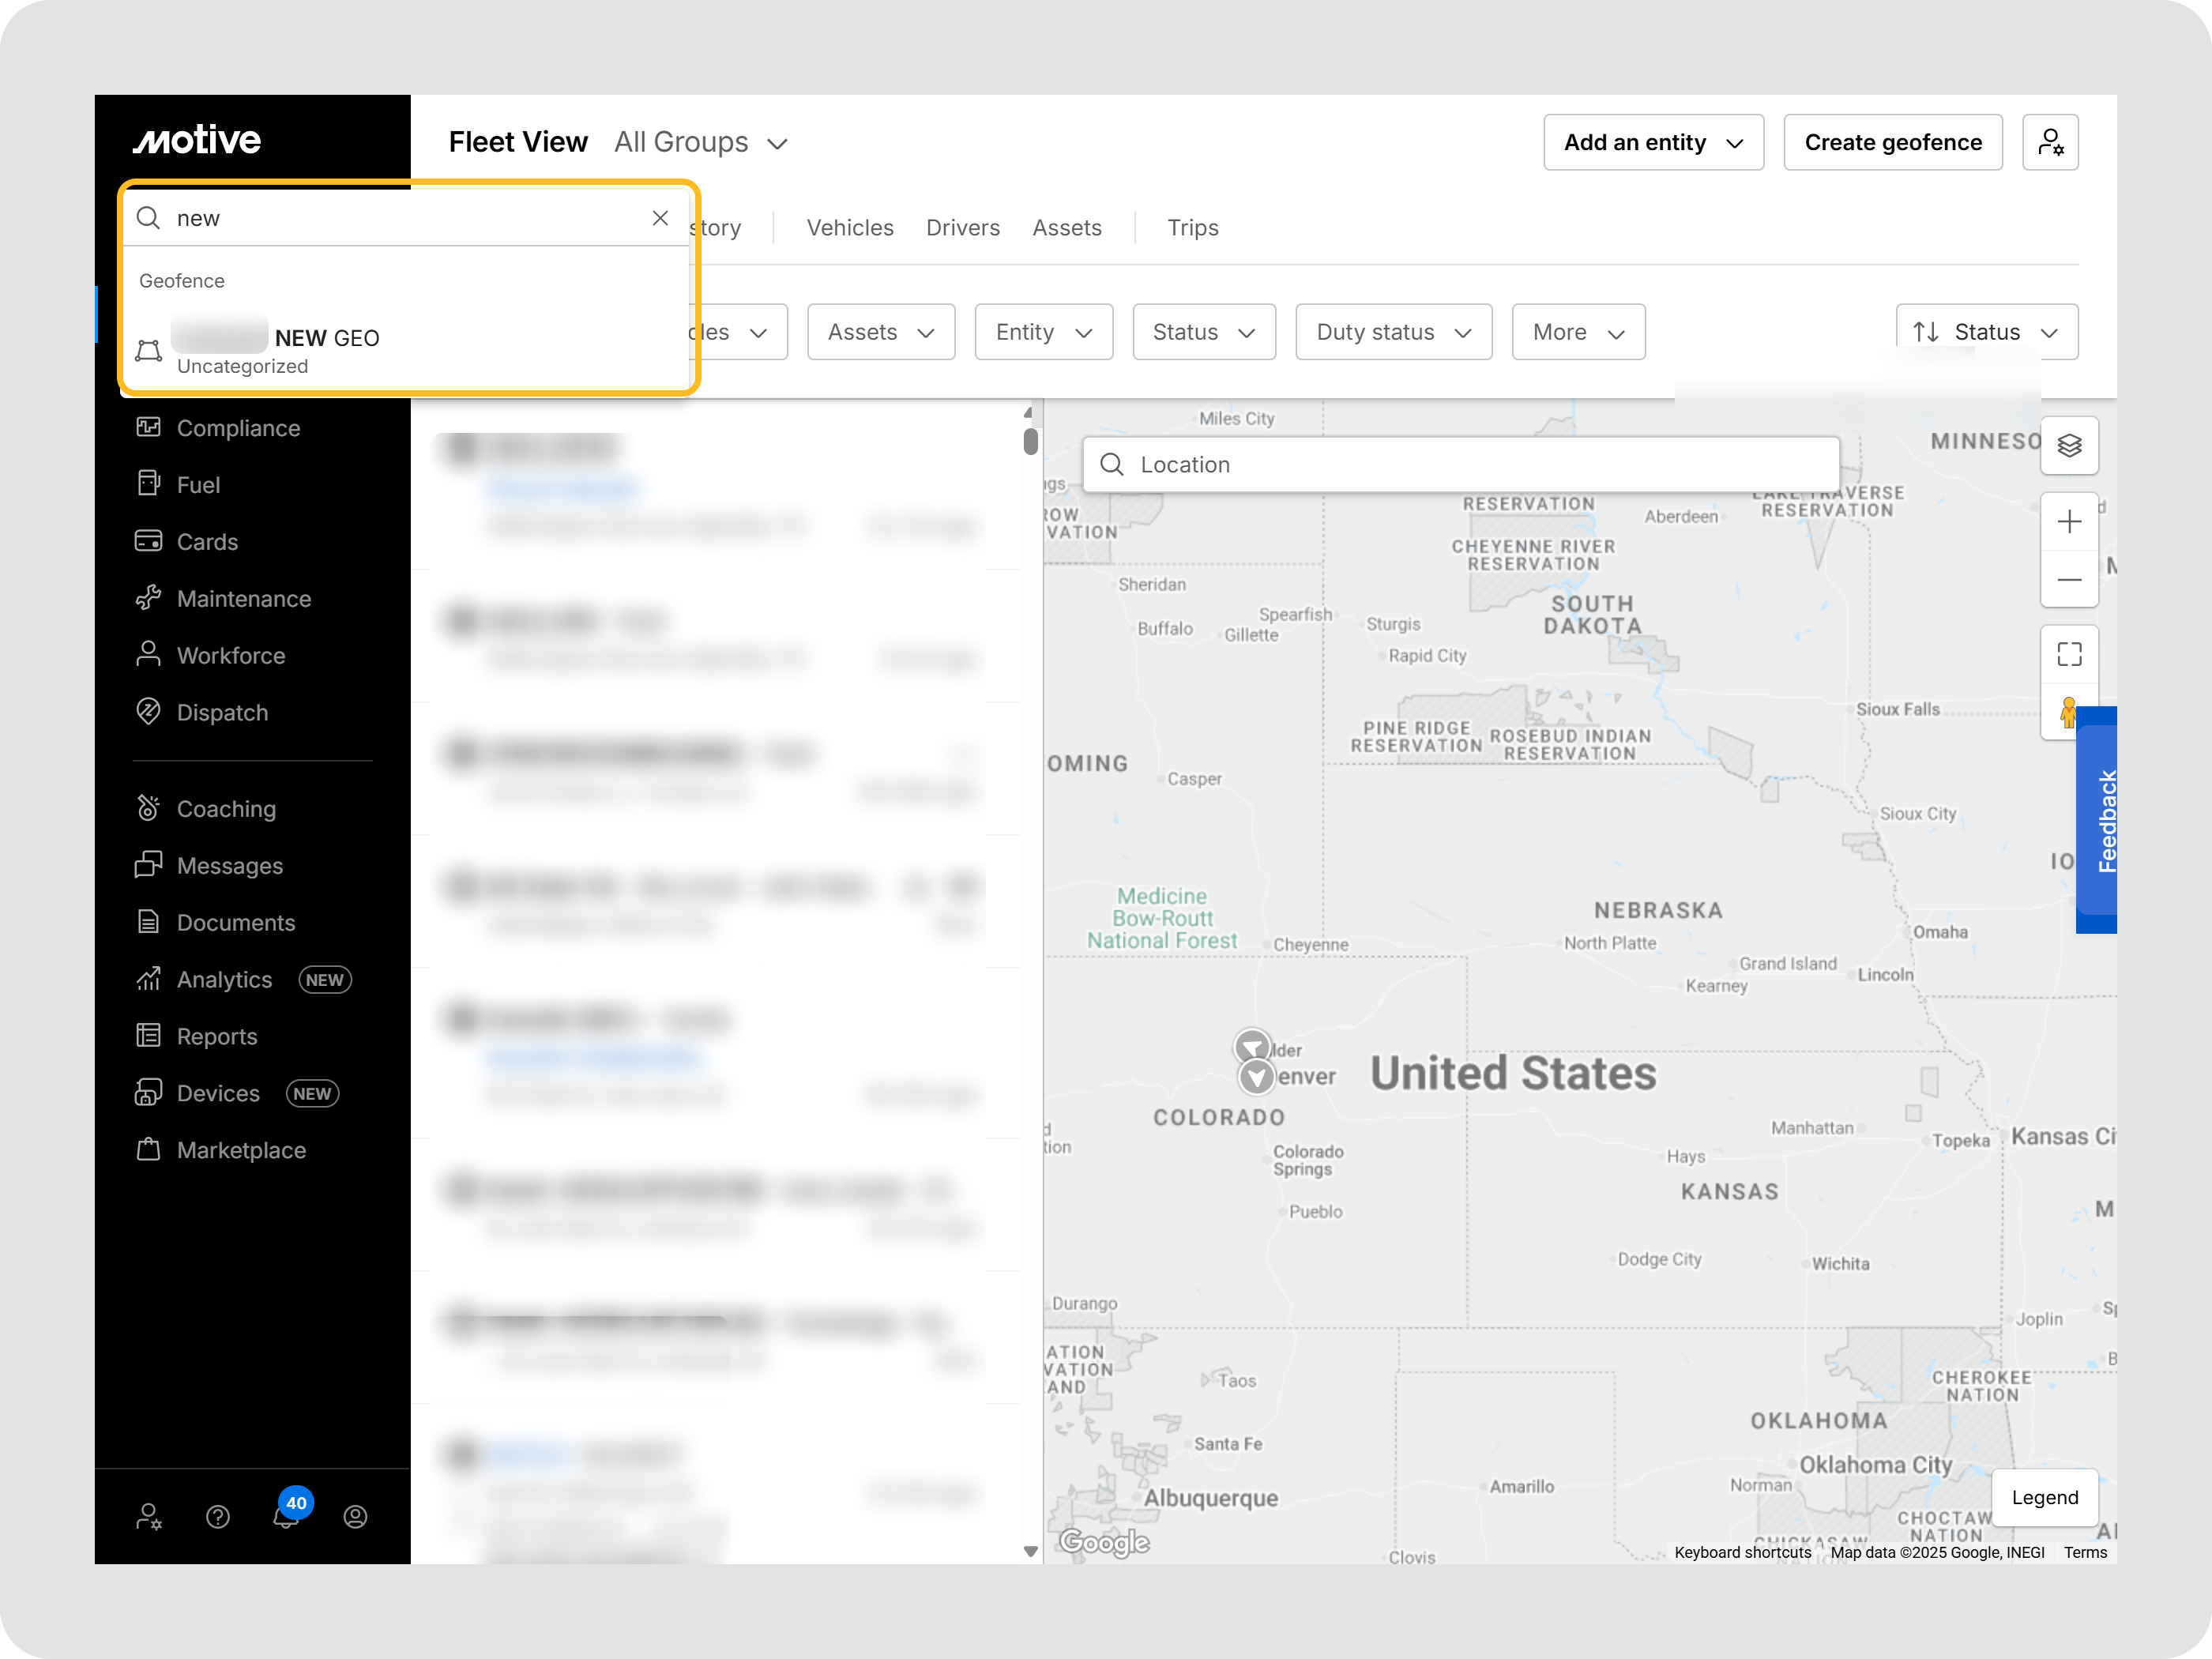Click the user settings icon top right
This screenshot has width=2212, height=1659.
coord(2049,142)
